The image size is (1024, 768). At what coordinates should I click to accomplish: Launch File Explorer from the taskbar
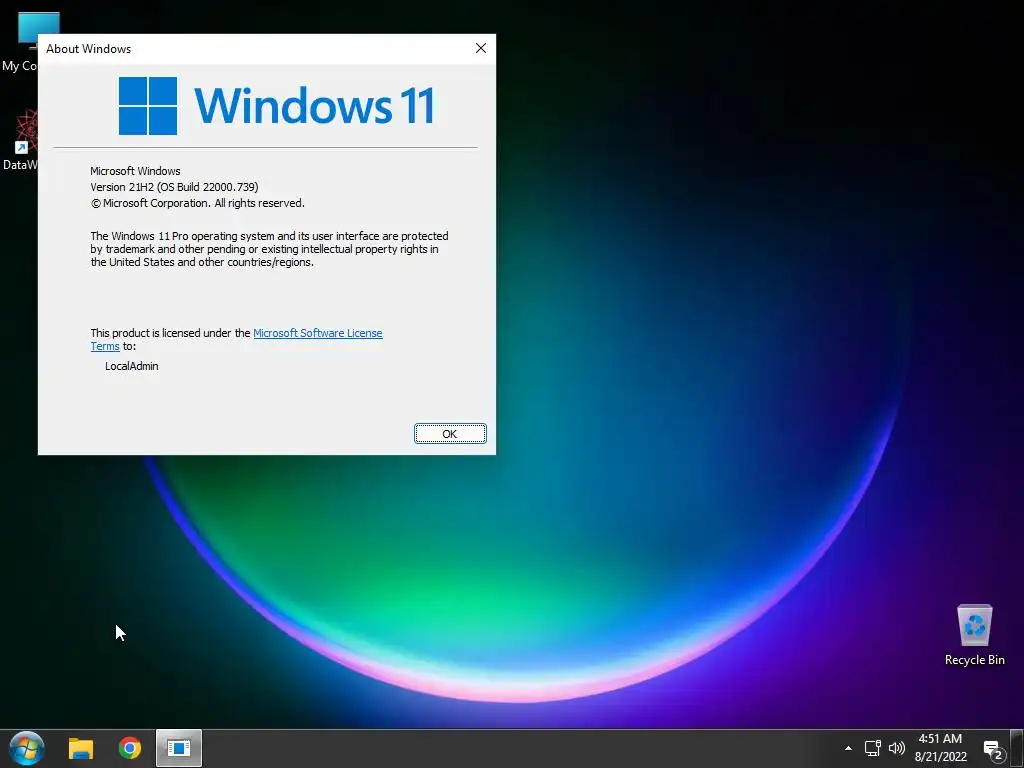81,748
